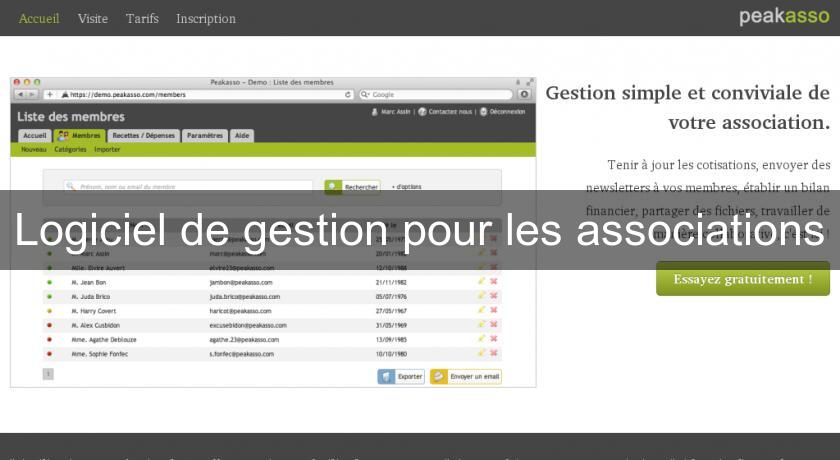The height and width of the screenshot is (460, 840).
Task: Click the peakasso logo
Action: pyautogui.click(x=784, y=16)
